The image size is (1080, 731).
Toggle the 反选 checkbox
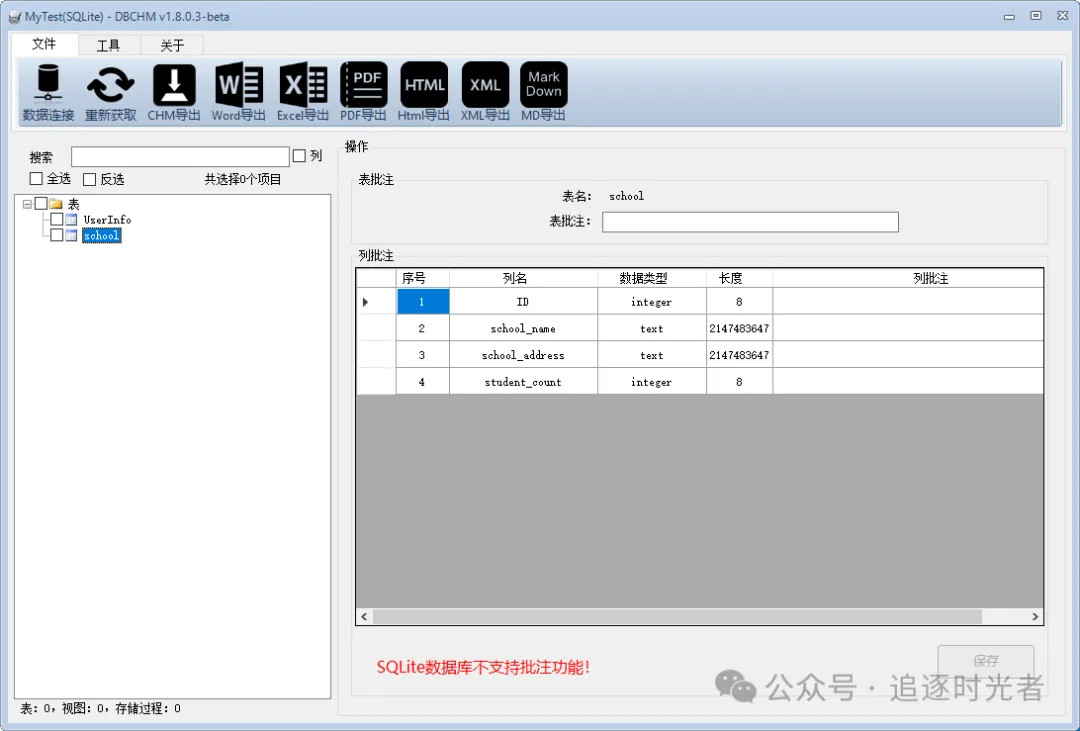click(90, 179)
